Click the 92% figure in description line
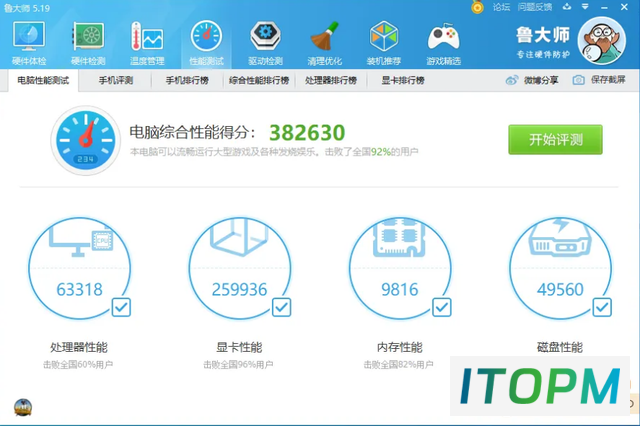The height and width of the screenshot is (426, 640). pos(381,152)
